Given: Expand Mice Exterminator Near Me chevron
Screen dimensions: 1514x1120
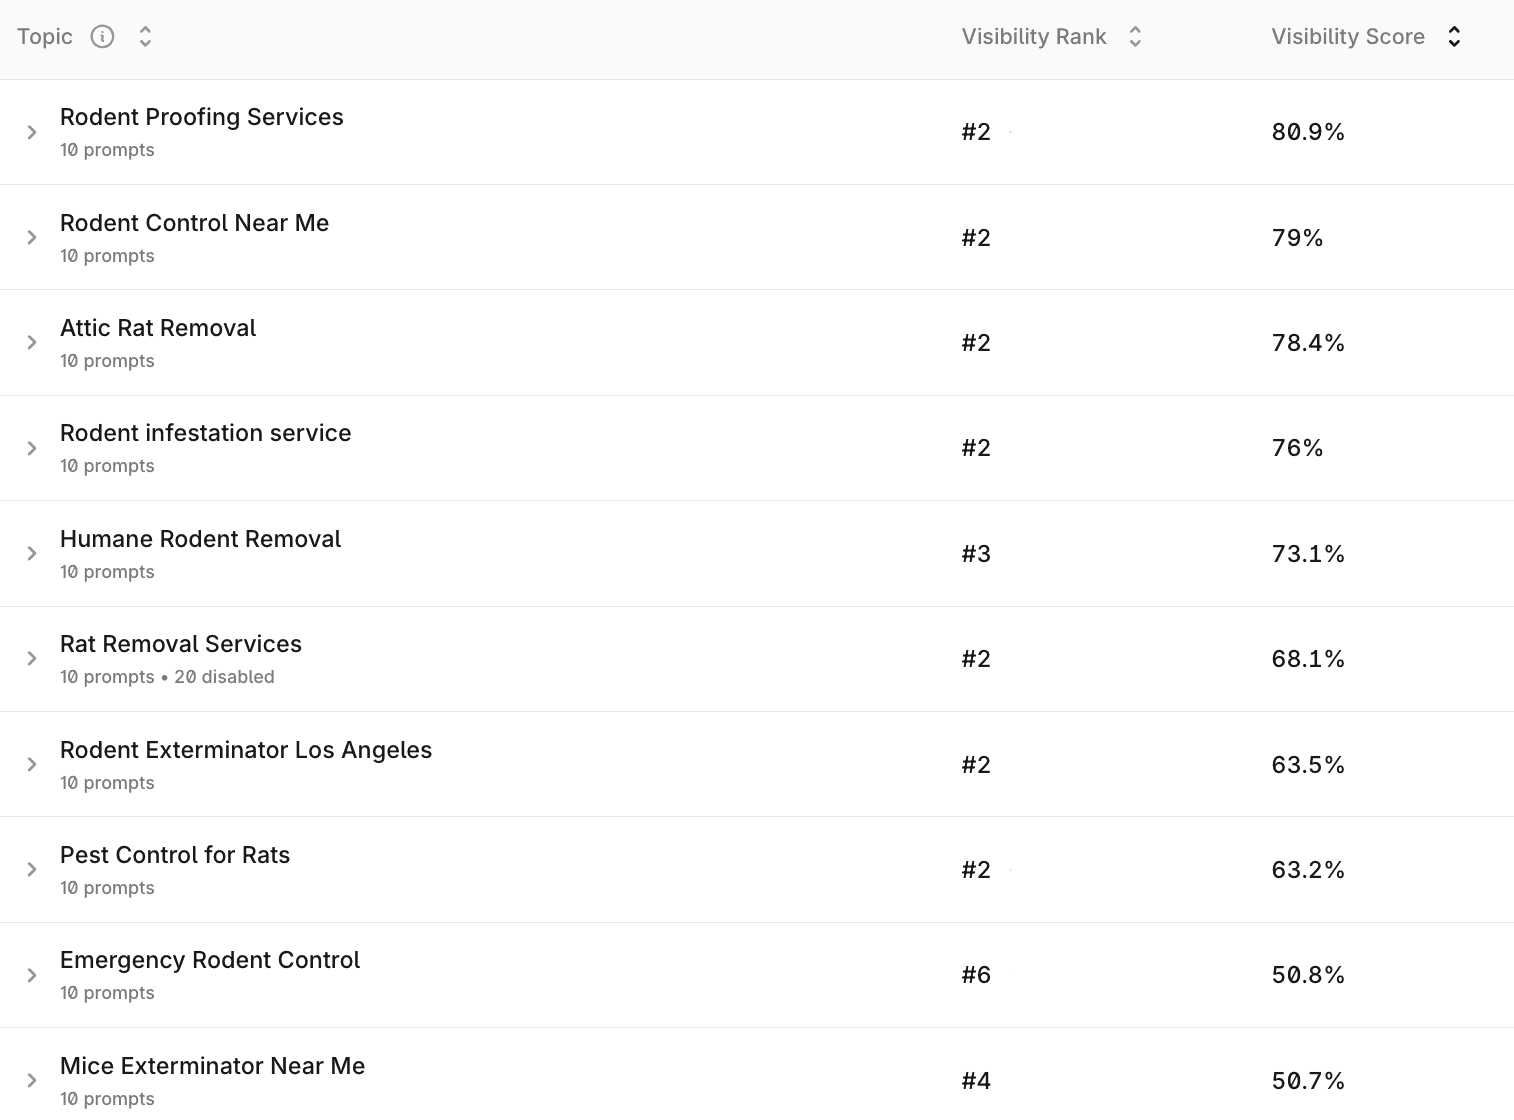Looking at the screenshot, I should [32, 1081].
